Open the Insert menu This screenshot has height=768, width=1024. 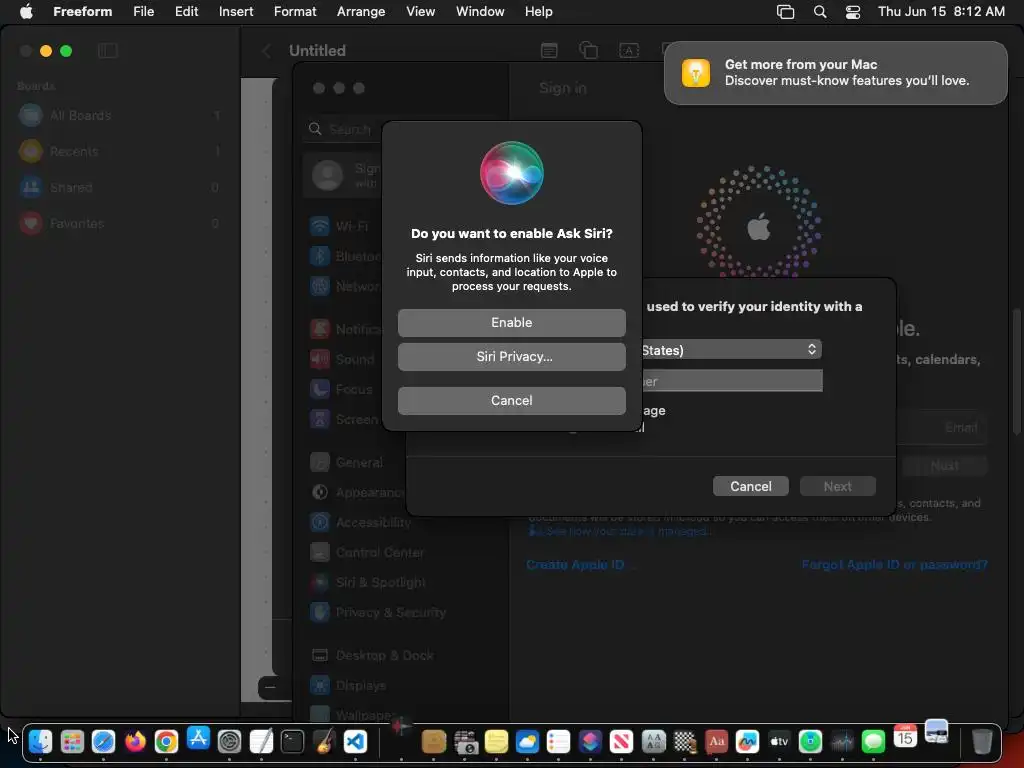[x=236, y=12]
